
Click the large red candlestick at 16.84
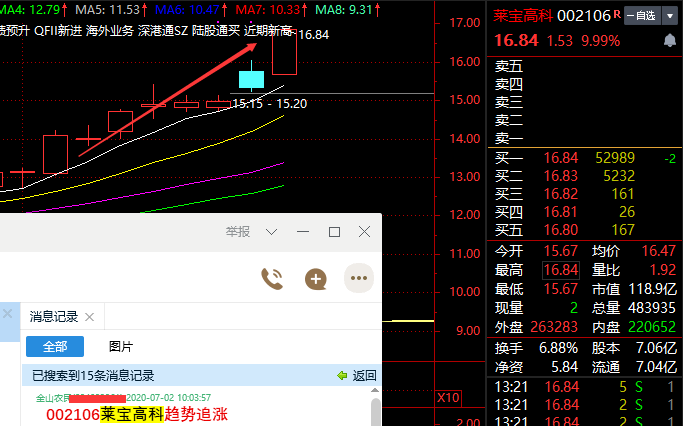pyautogui.click(x=284, y=52)
